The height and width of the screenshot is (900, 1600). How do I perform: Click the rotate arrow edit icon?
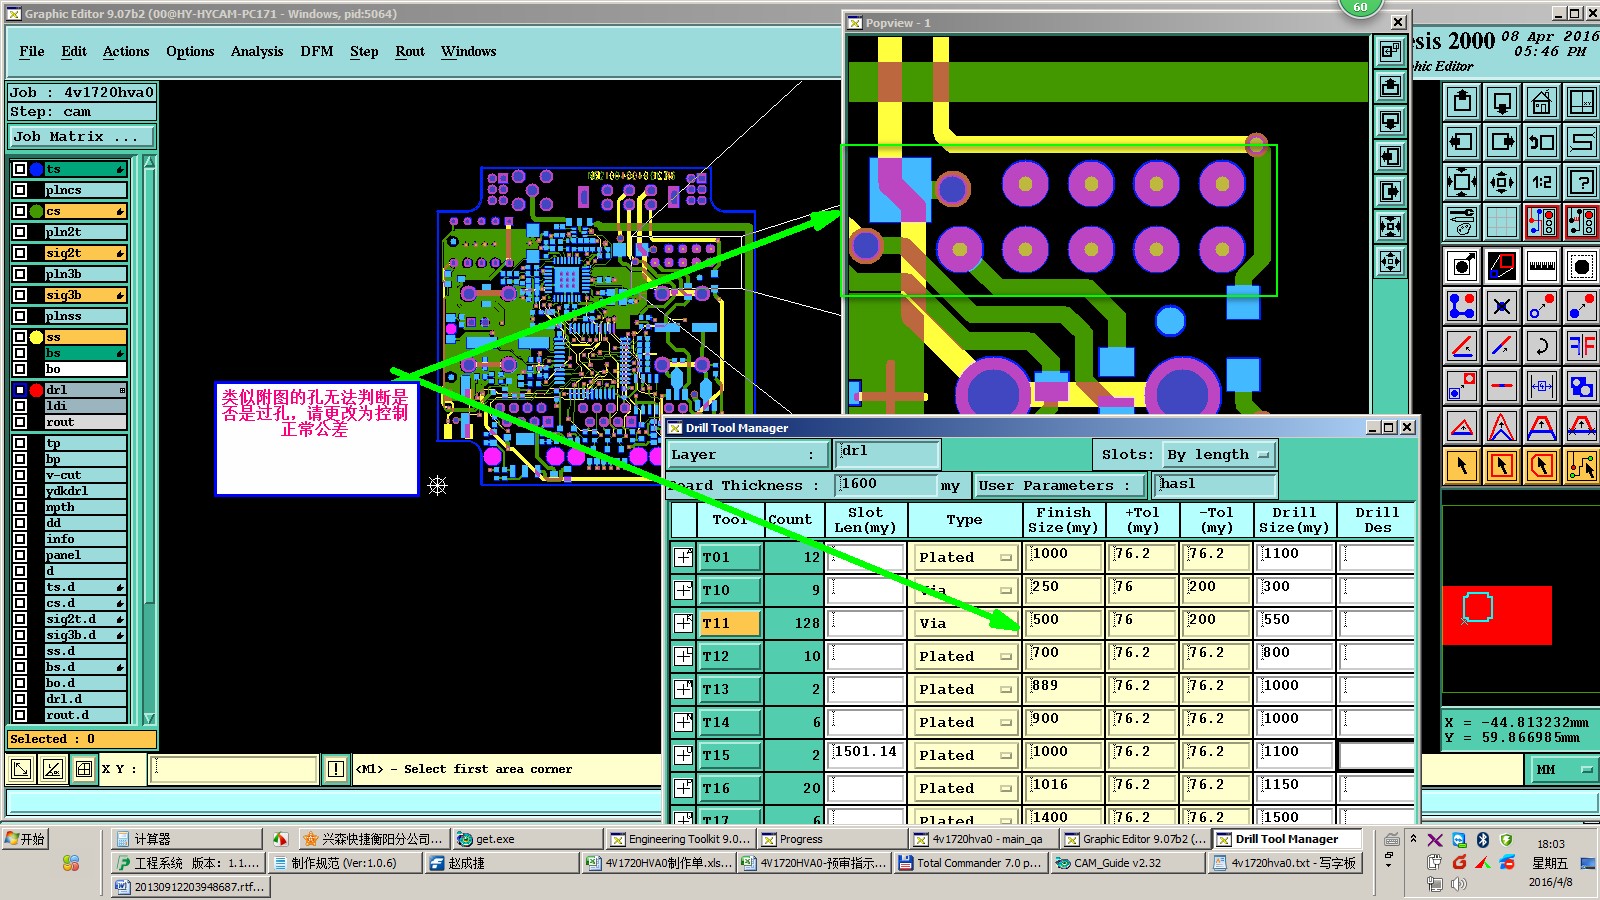(1542, 346)
